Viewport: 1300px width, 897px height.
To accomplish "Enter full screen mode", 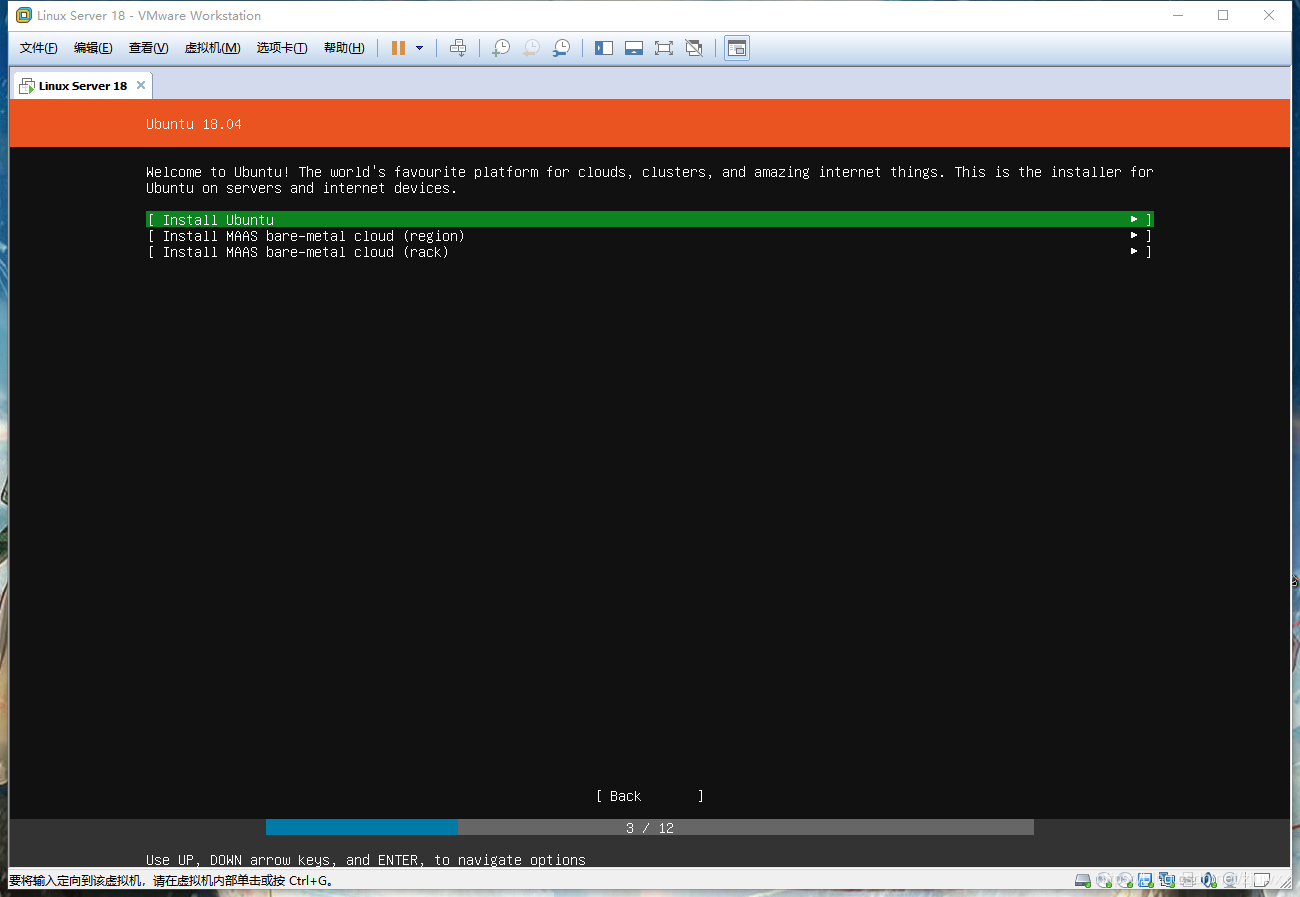I will pos(664,48).
